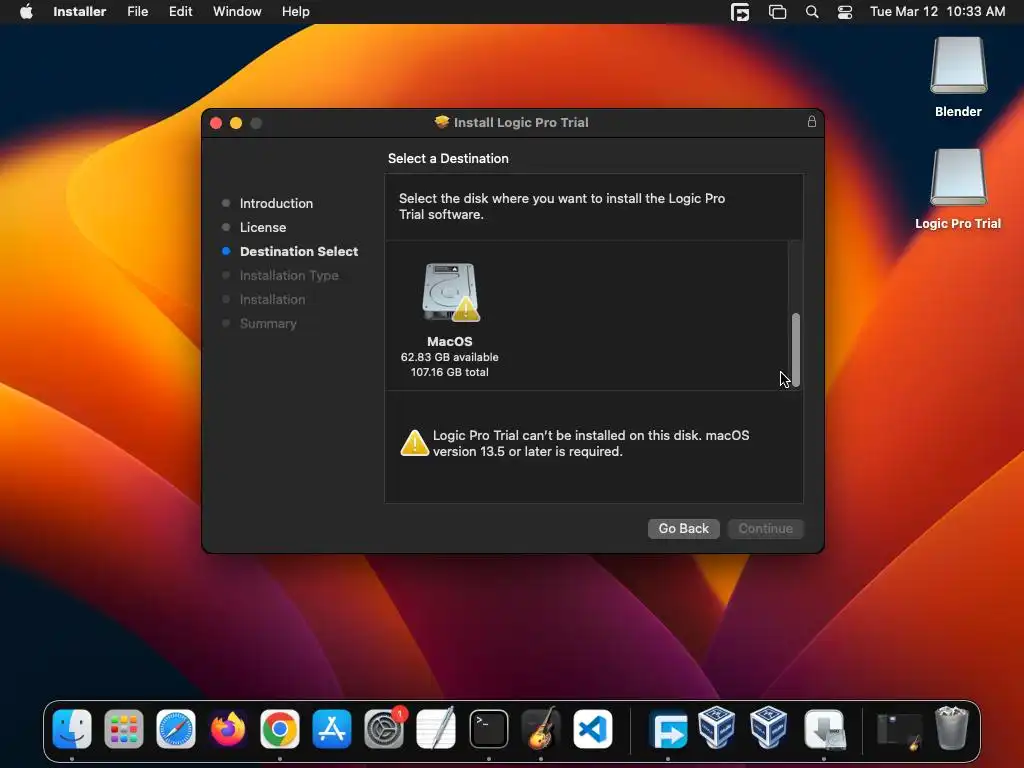This screenshot has width=1024, height=768.
Task: Open TextEdit from the Dock
Action: pos(436,729)
